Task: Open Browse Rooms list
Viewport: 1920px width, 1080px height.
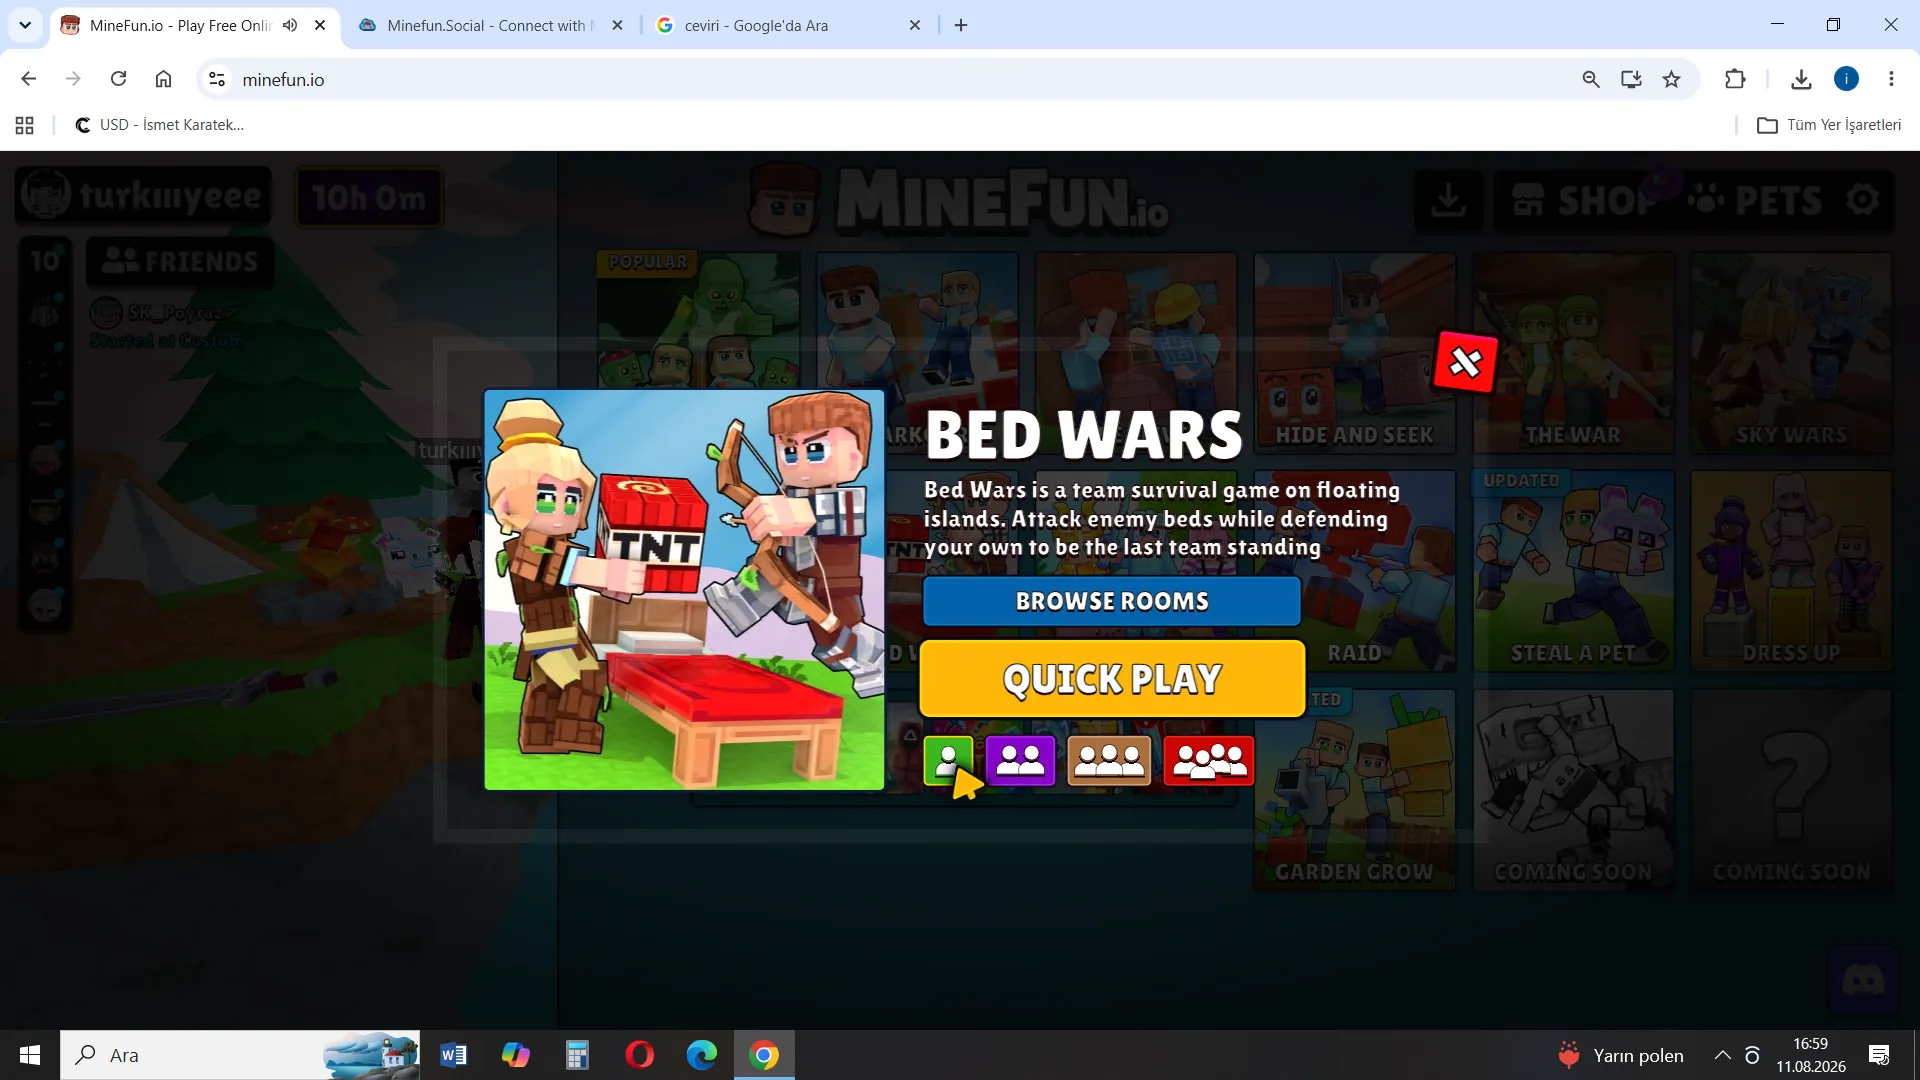Action: 1112,601
